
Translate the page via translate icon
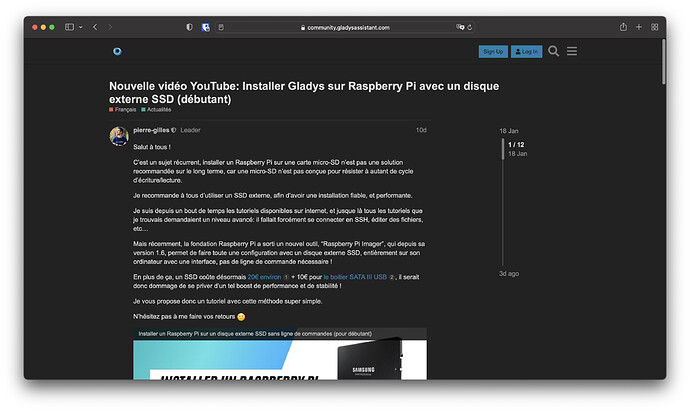pos(460,27)
